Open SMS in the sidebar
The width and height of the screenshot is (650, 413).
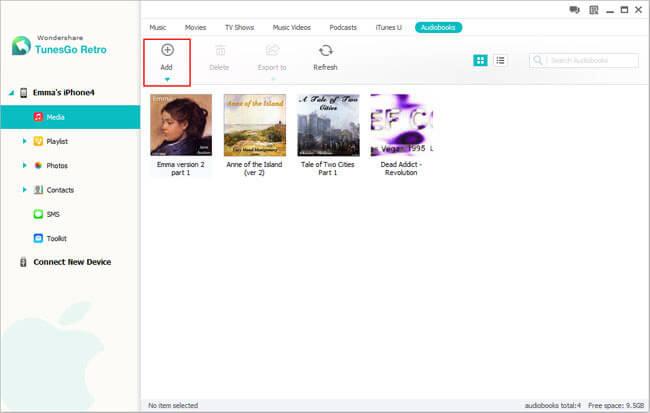pos(53,214)
